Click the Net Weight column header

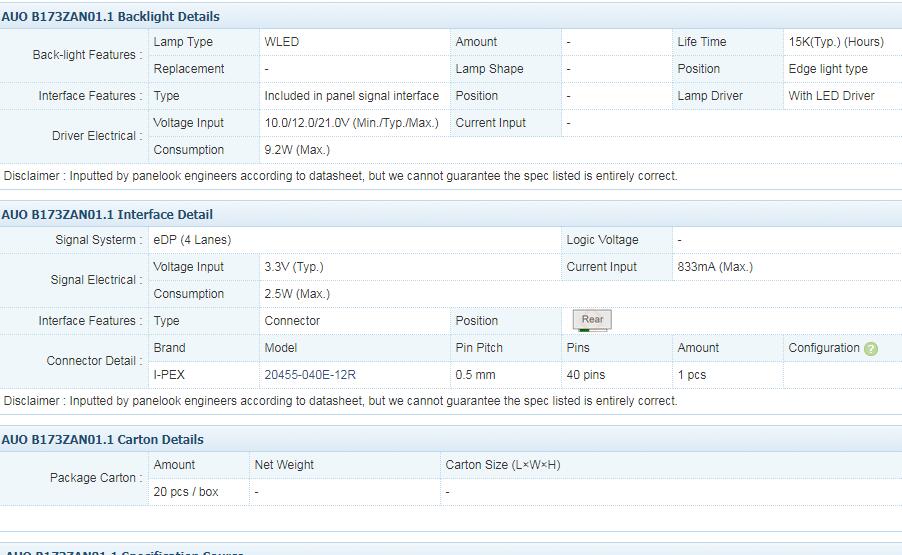284,465
